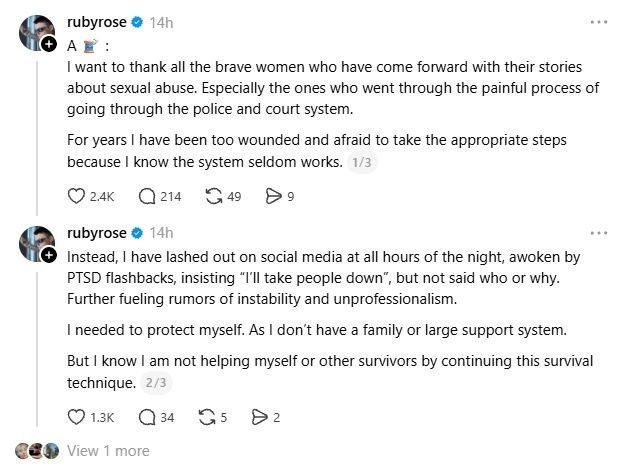Click the 14h timestamp on second post
This screenshot has width=628, height=469.
pyautogui.click(x=161, y=233)
